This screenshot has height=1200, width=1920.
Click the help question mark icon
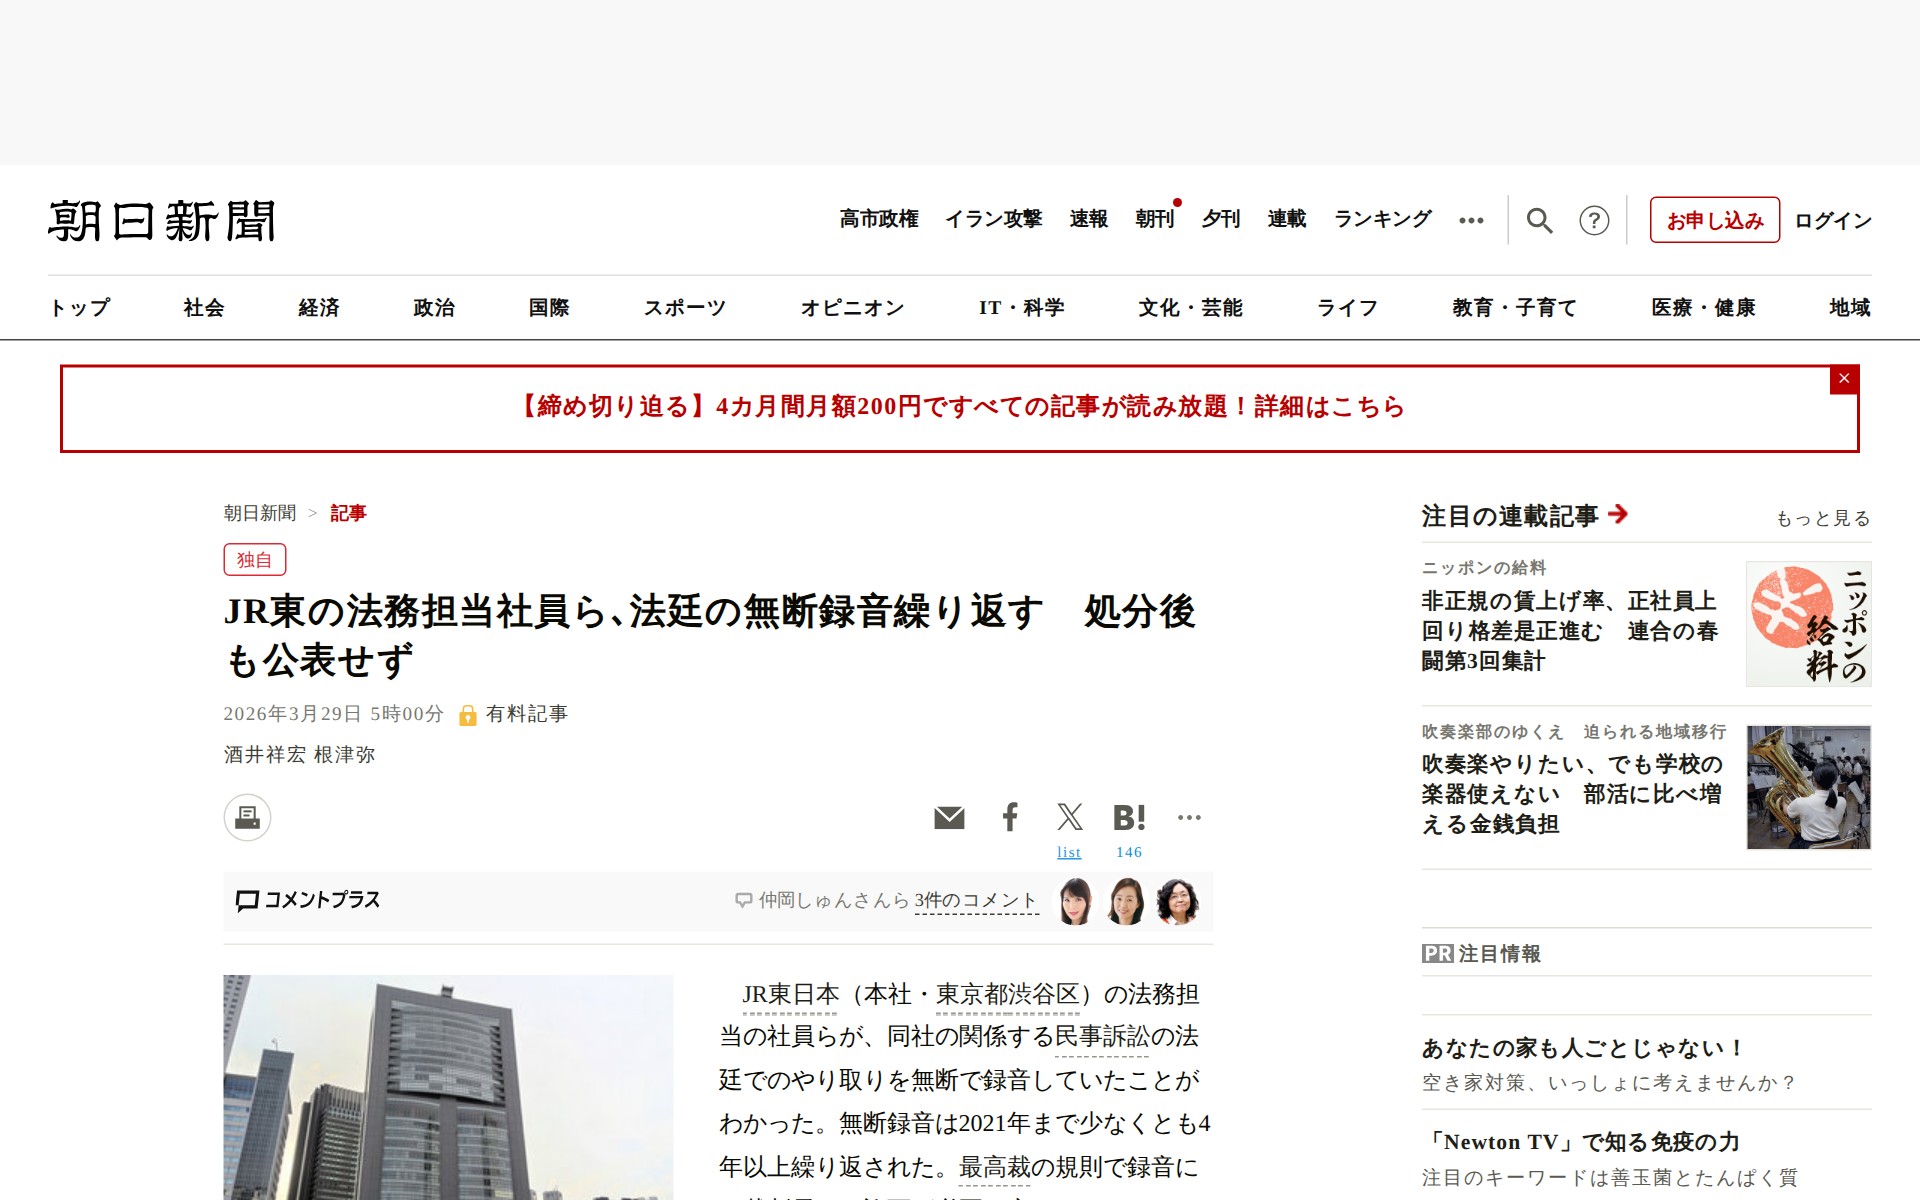(x=1596, y=220)
